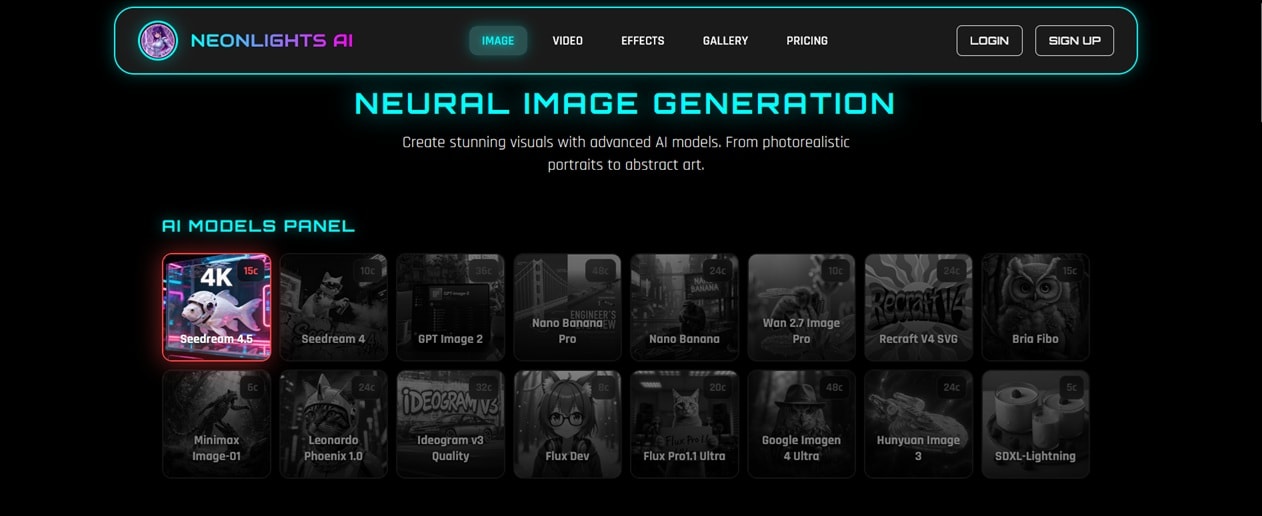The width and height of the screenshot is (1262, 516).
Task: Click the 32c badge on Ideogram v3 Quality
Action: pyautogui.click(x=485, y=388)
